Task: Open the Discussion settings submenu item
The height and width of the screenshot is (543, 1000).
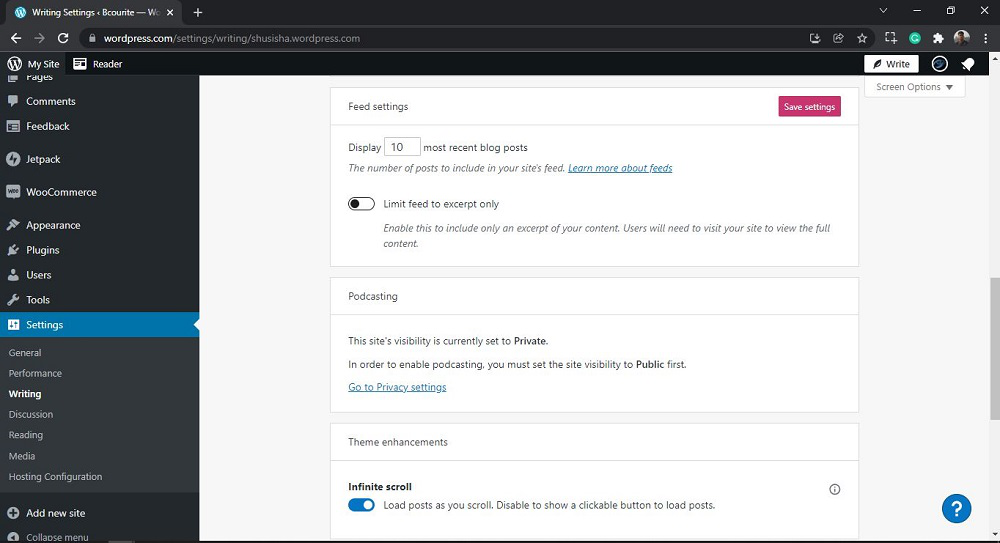Action: pos(31,414)
